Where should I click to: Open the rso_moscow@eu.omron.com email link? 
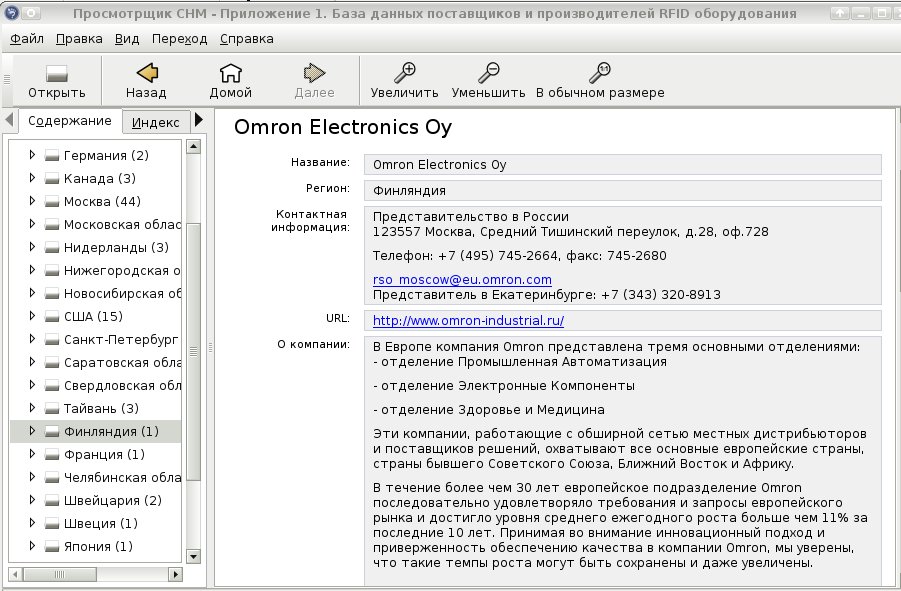(462, 280)
